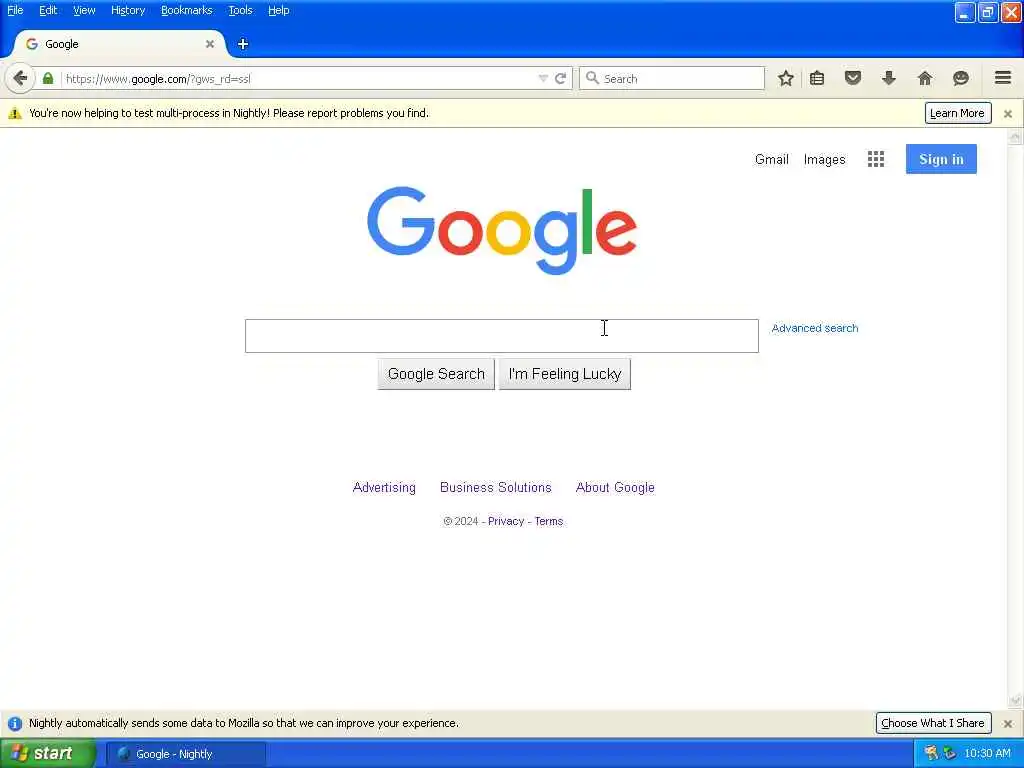Screen dimensions: 1024x768
Task: Open the View menu
Action: tap(84, 10)
